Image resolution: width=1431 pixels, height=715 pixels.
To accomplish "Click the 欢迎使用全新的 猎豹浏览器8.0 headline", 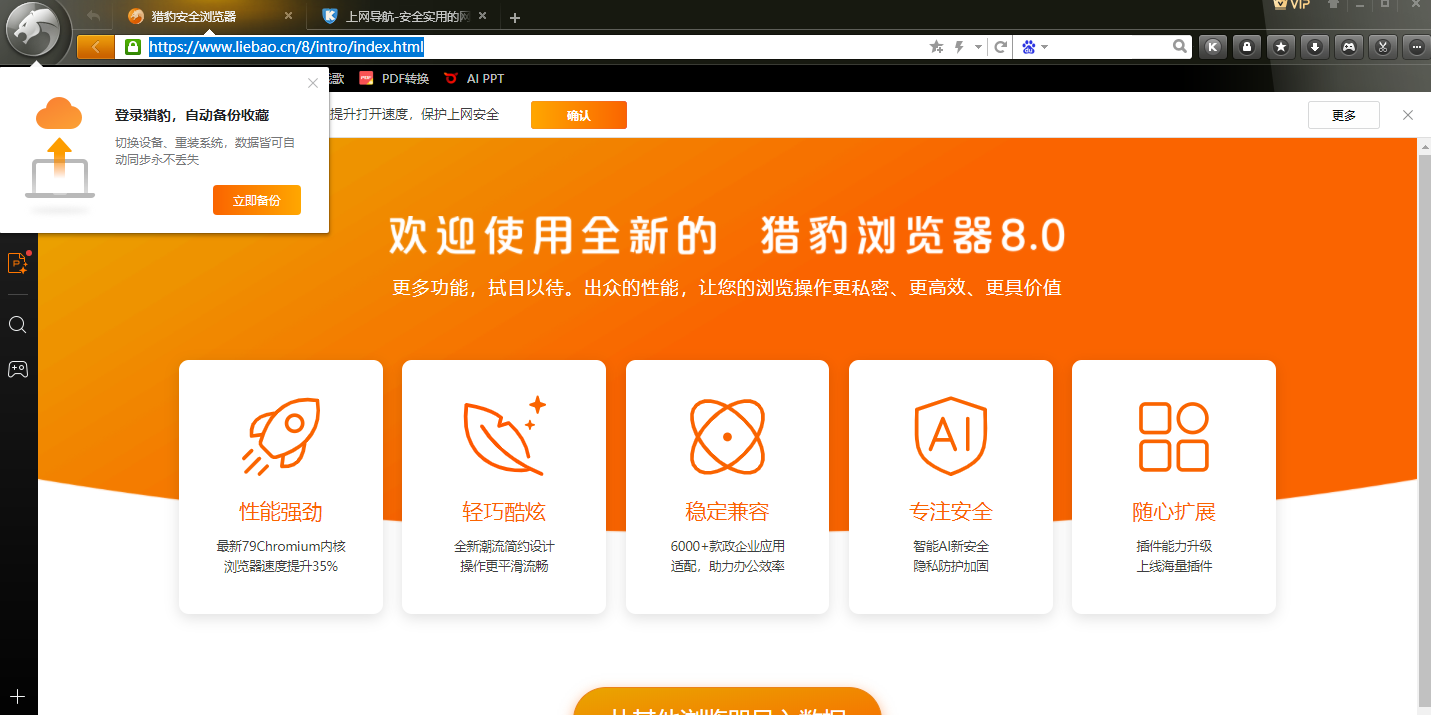I will [x=727, y=236].
